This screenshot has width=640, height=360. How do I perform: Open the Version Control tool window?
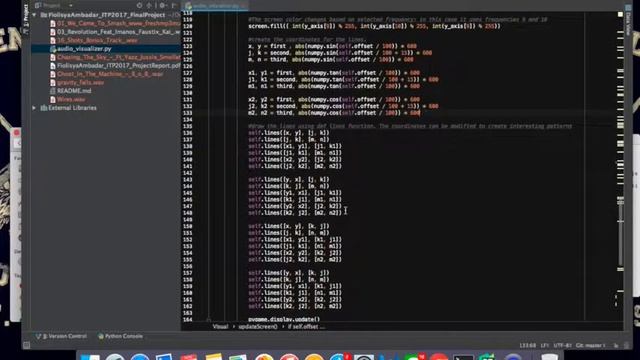pyautogui.click(x=62, y=336)
